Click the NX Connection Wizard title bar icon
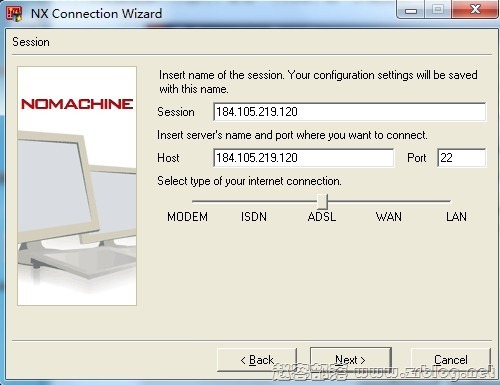 [14, 14]
